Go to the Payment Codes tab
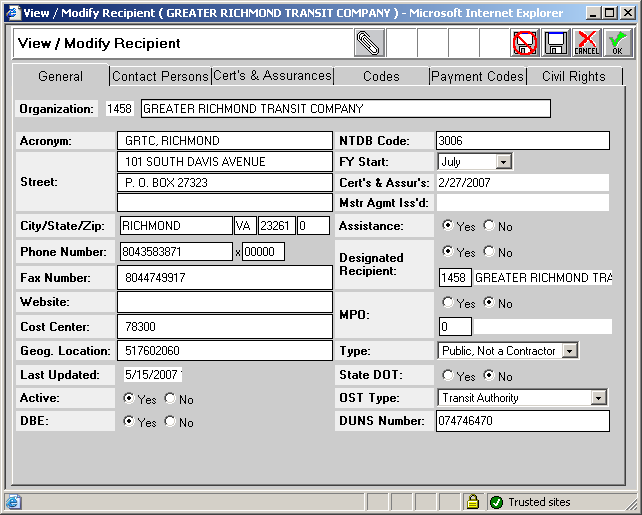Screen dimensions: 642x515 coord(477,76)
